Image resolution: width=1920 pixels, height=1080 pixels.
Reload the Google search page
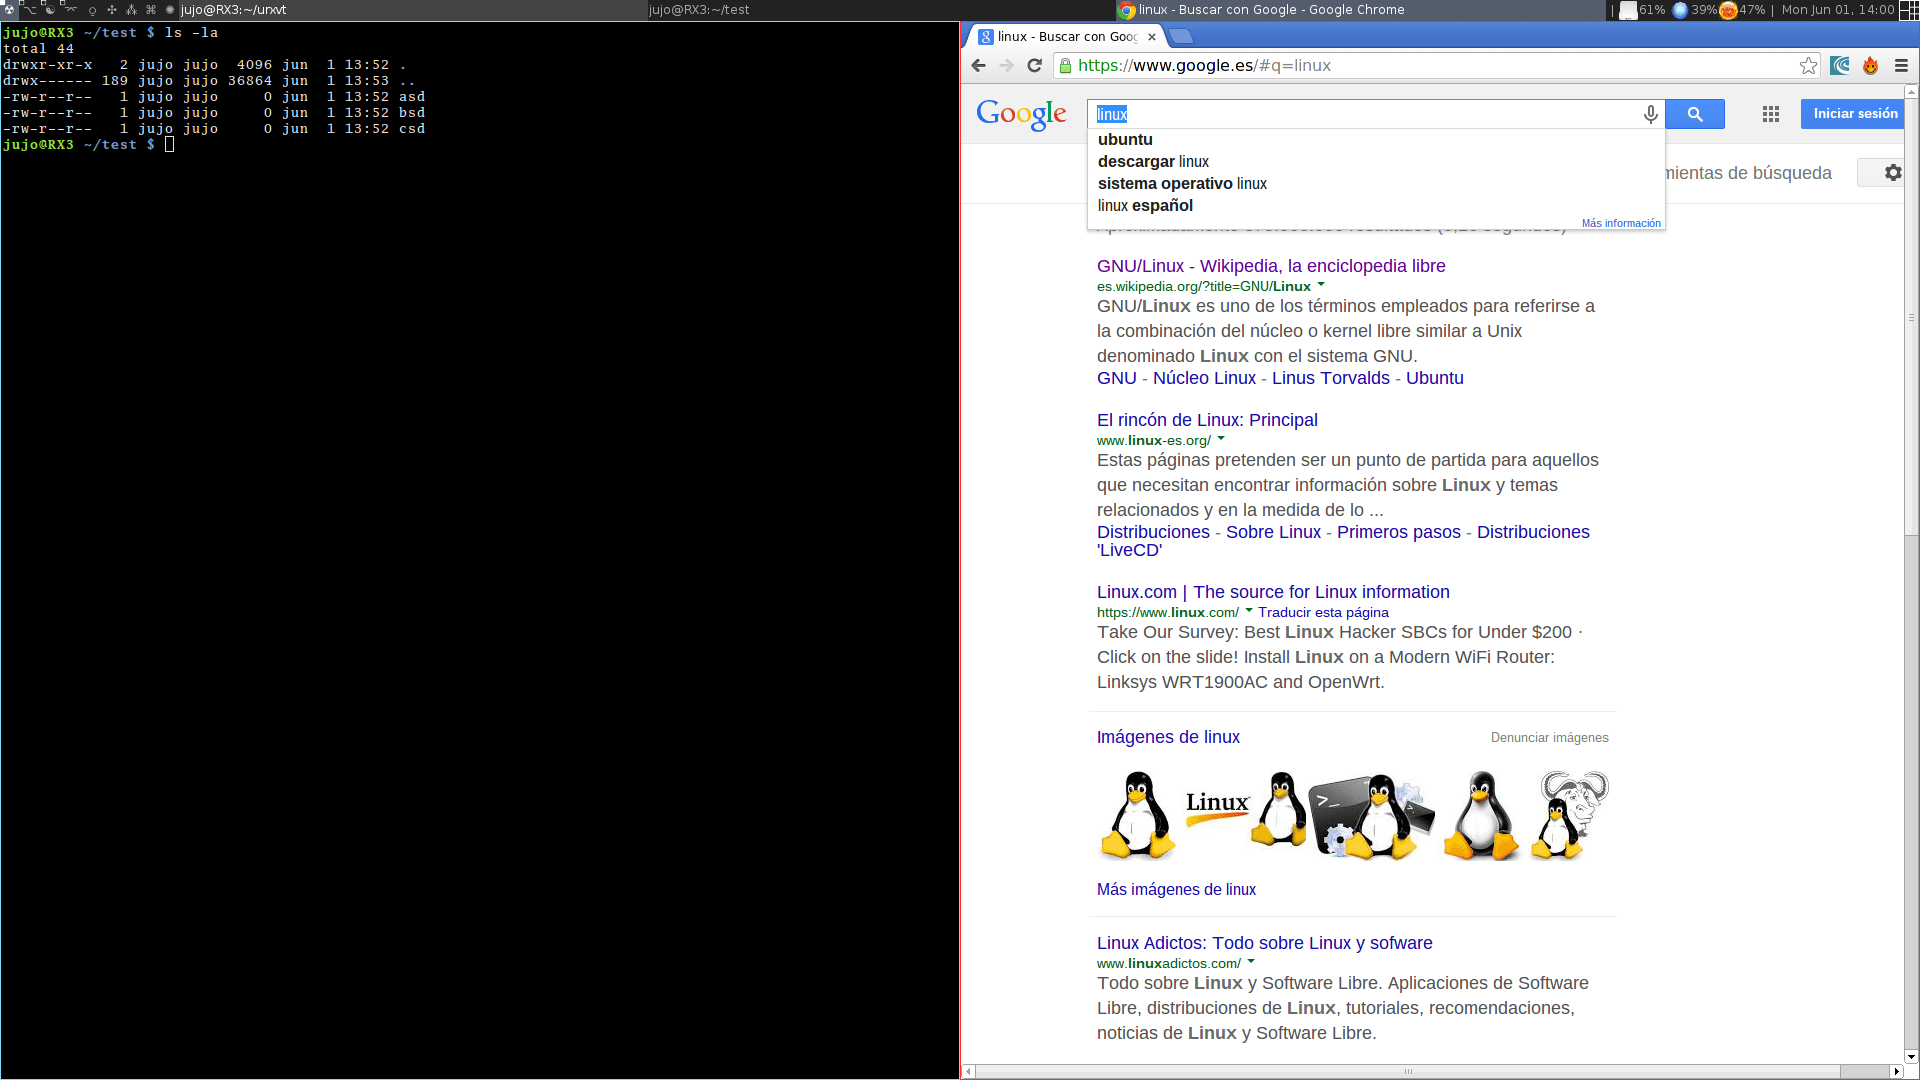tap(1035, 66)
